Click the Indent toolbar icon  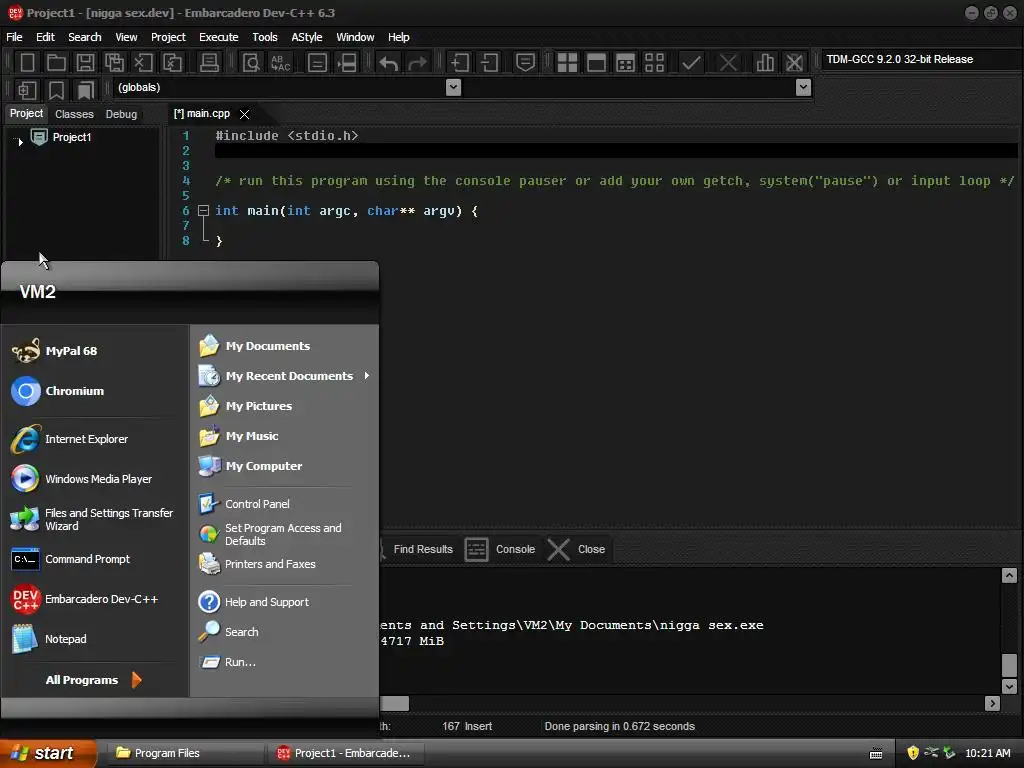(460, 63)
